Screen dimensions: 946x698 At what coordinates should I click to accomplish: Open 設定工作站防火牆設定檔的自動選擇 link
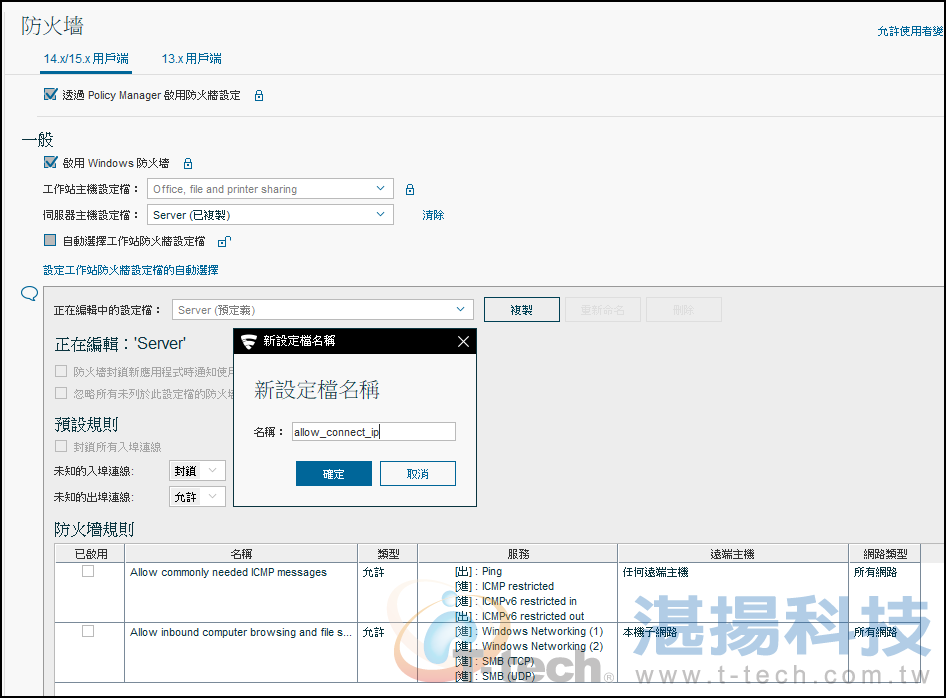[131, 270]
